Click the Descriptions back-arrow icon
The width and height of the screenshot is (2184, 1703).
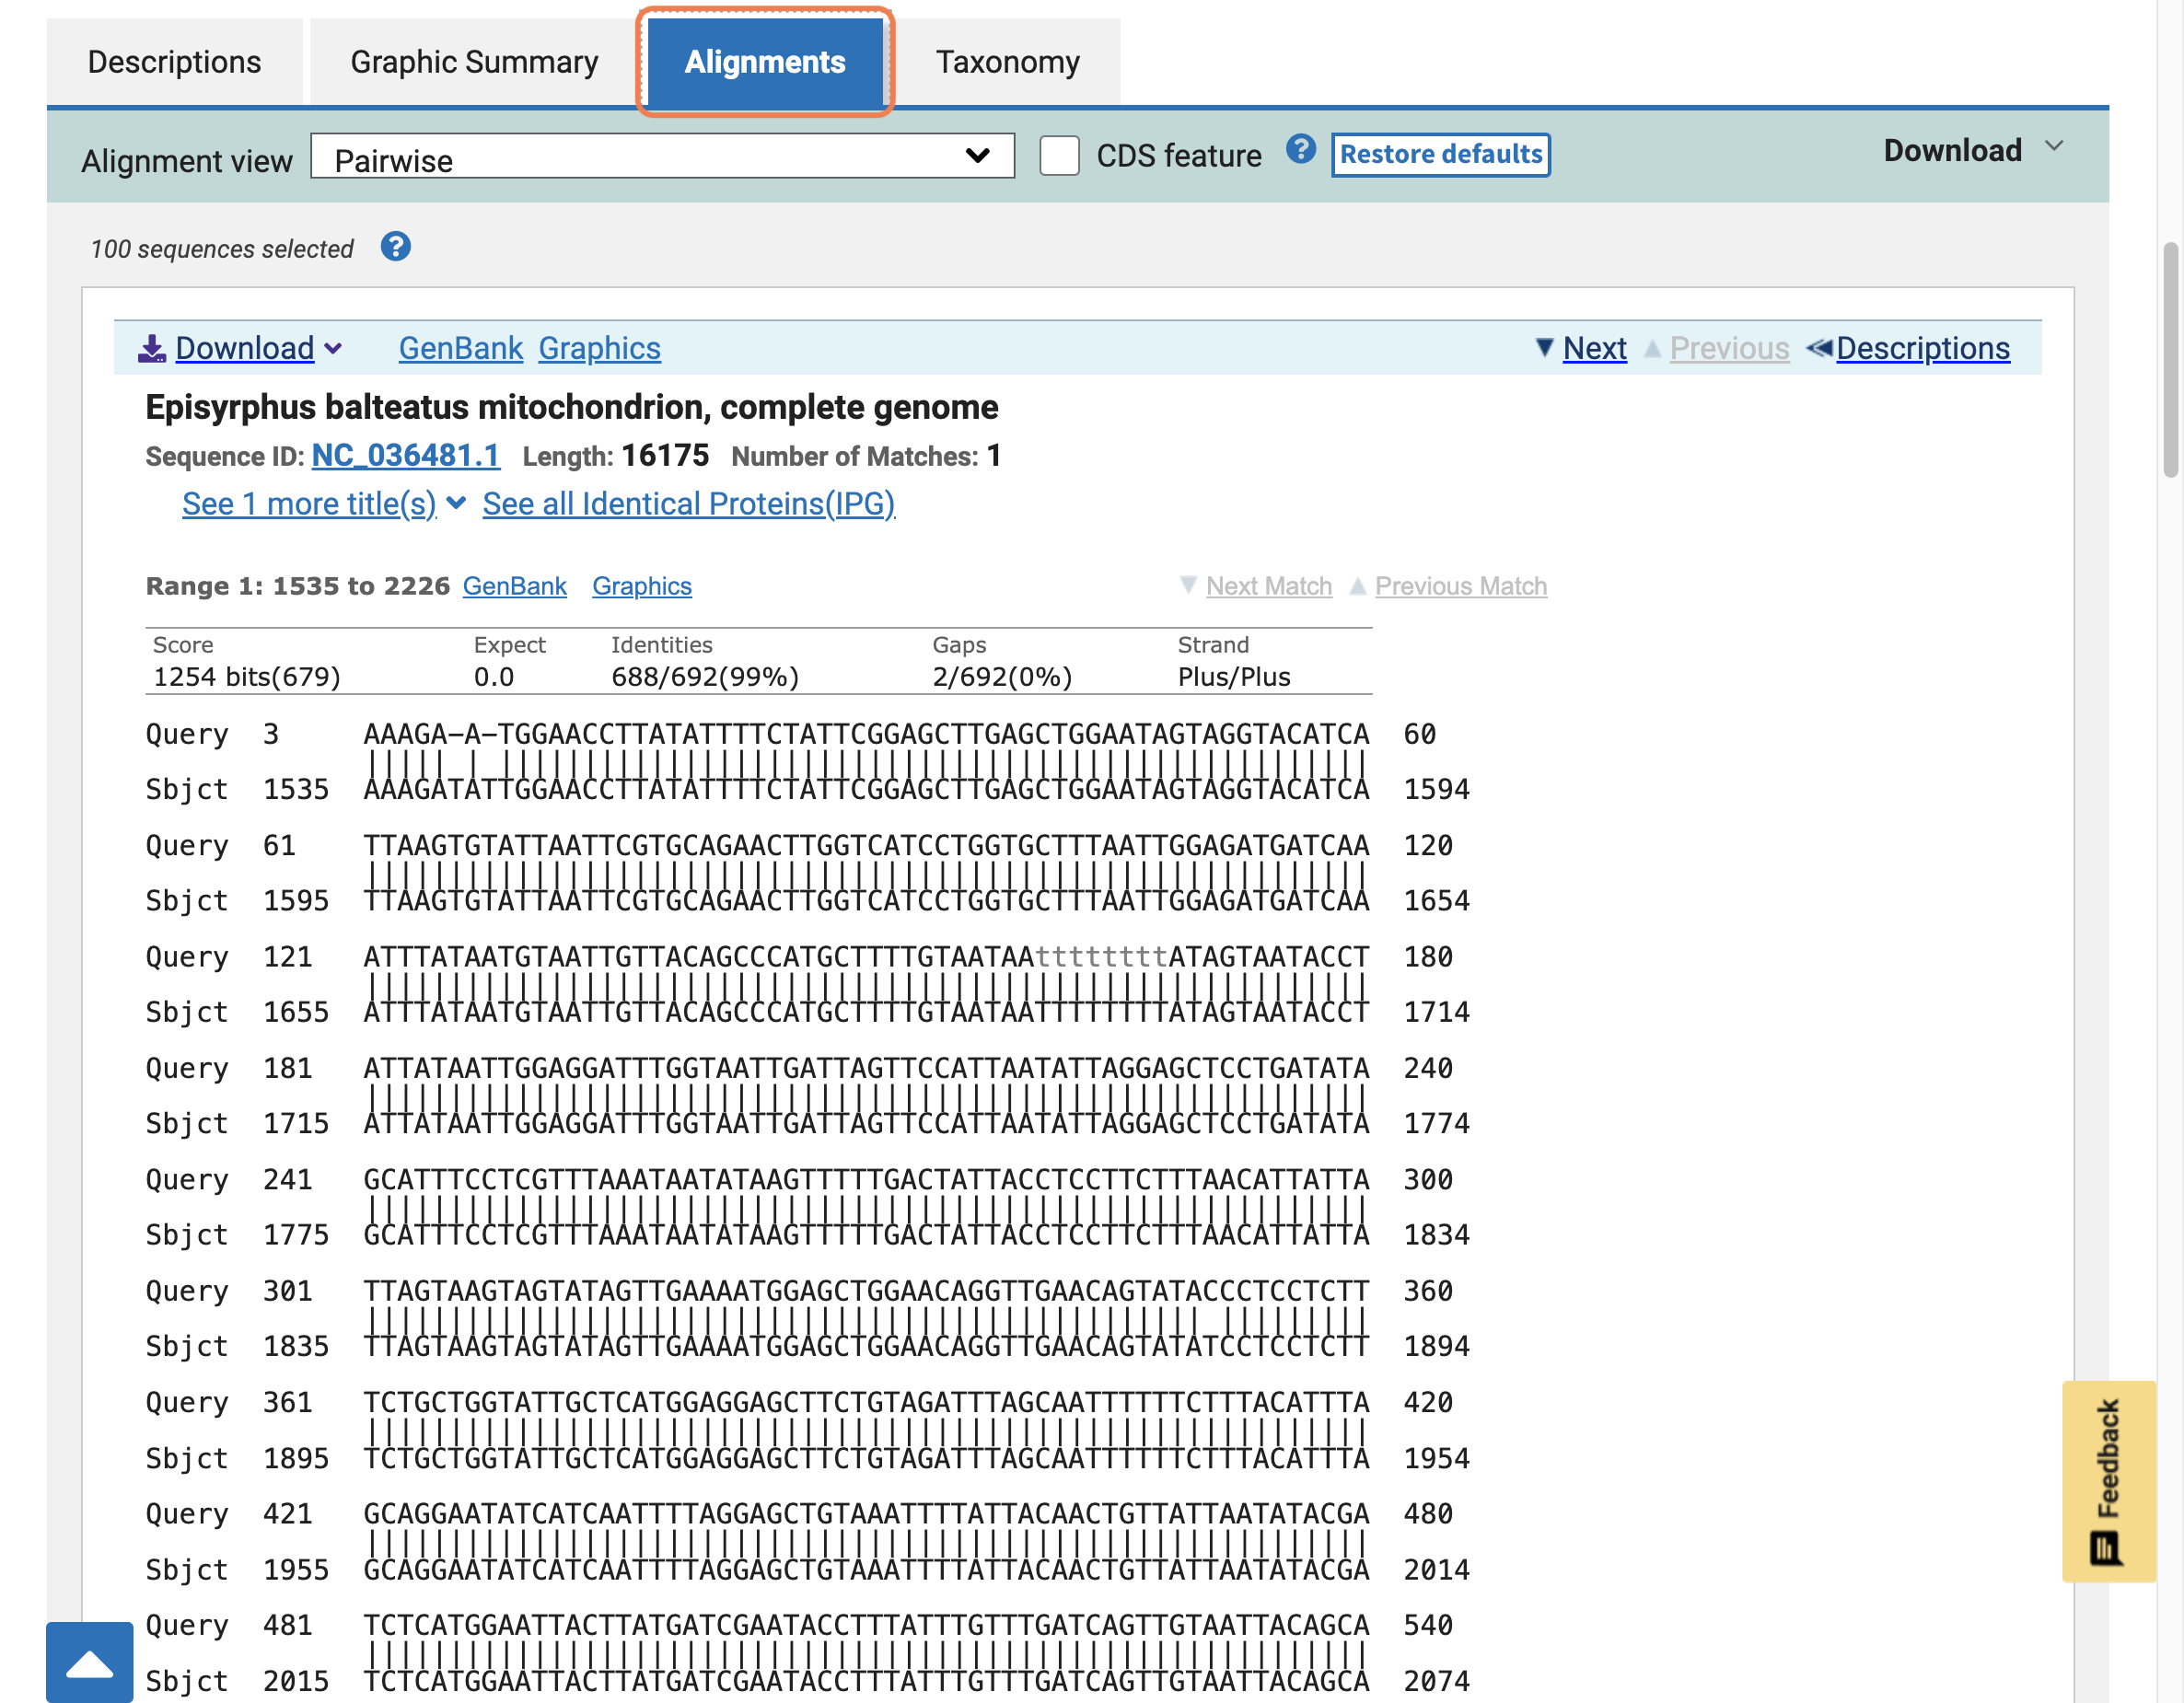[x=1819, y=347]
